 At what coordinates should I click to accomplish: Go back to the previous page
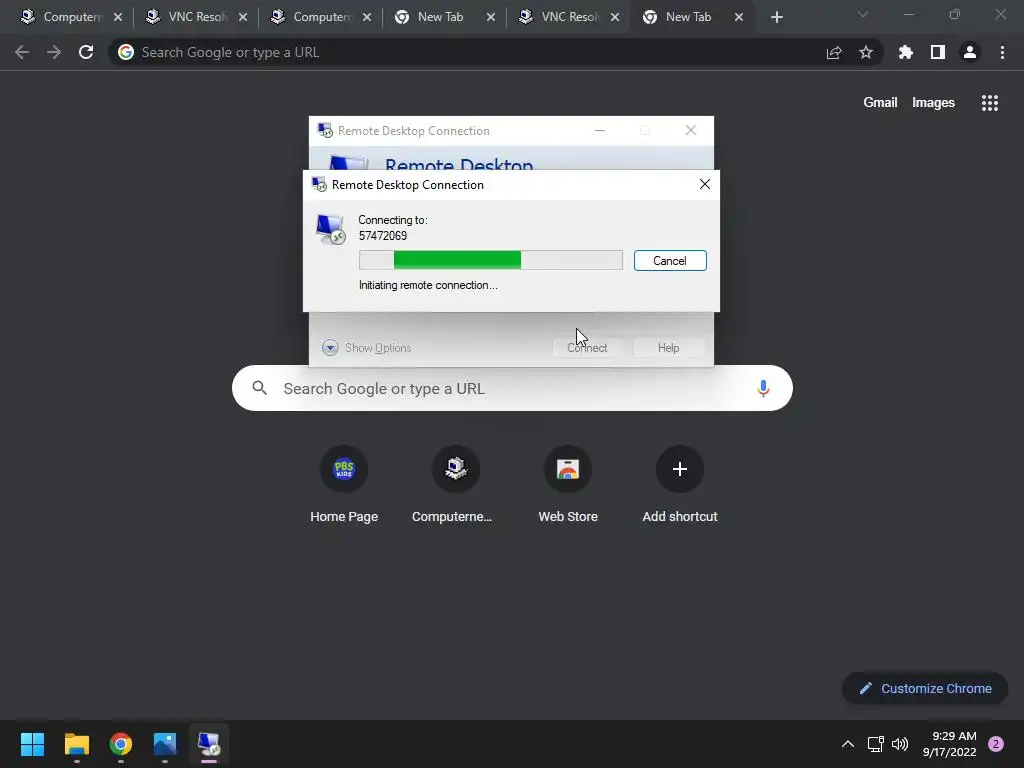pyautogui.click(x=22, y=52)
